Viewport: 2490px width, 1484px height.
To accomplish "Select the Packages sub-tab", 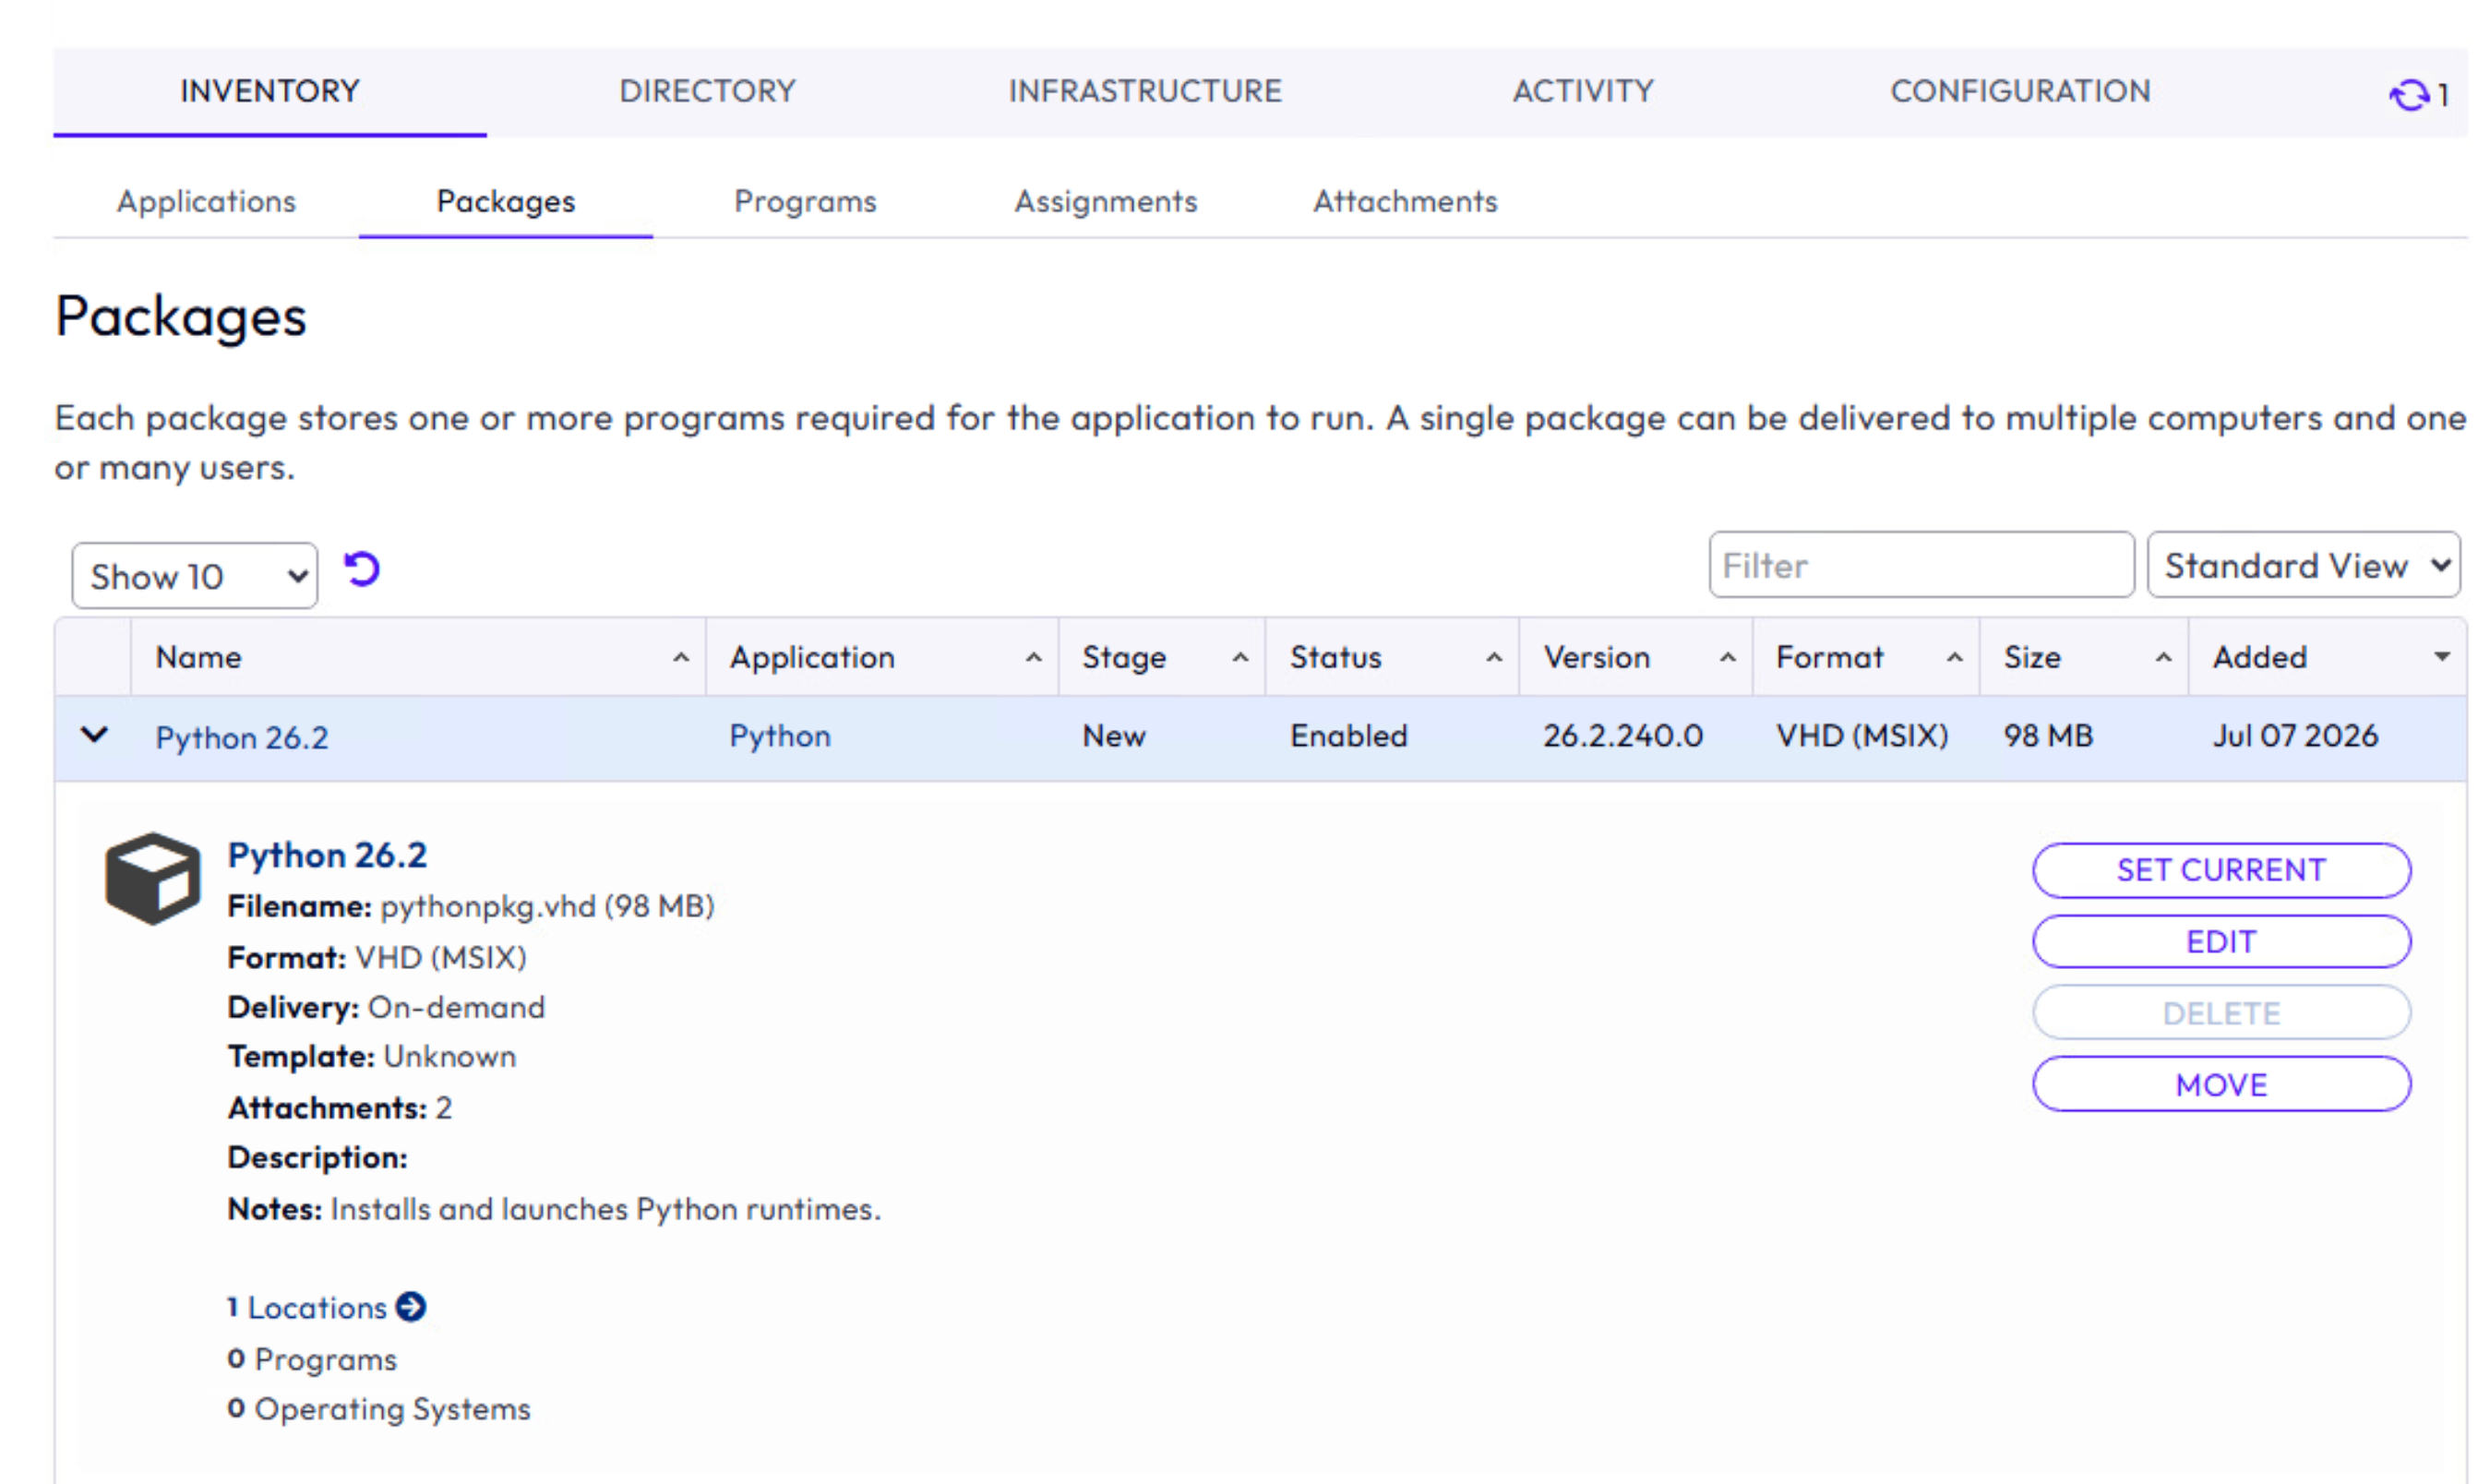I will click(x=506, y=201).
